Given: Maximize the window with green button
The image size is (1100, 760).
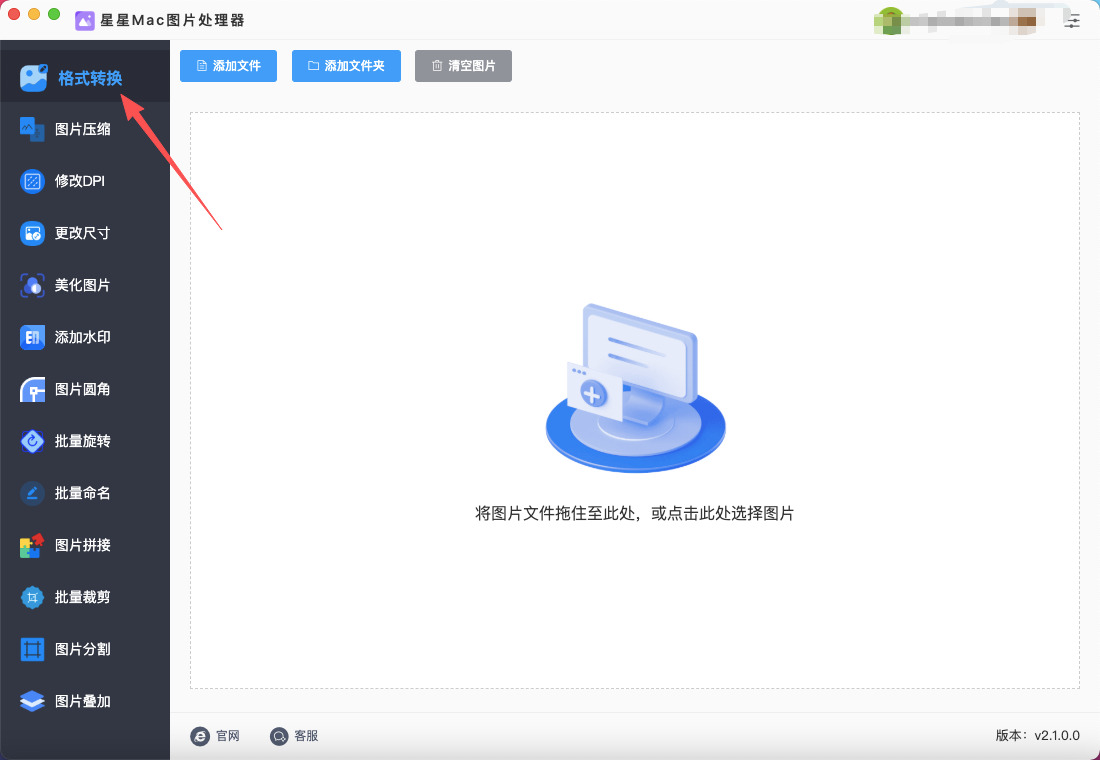Looking at the screenshot, I should click(x=54, y=14).
